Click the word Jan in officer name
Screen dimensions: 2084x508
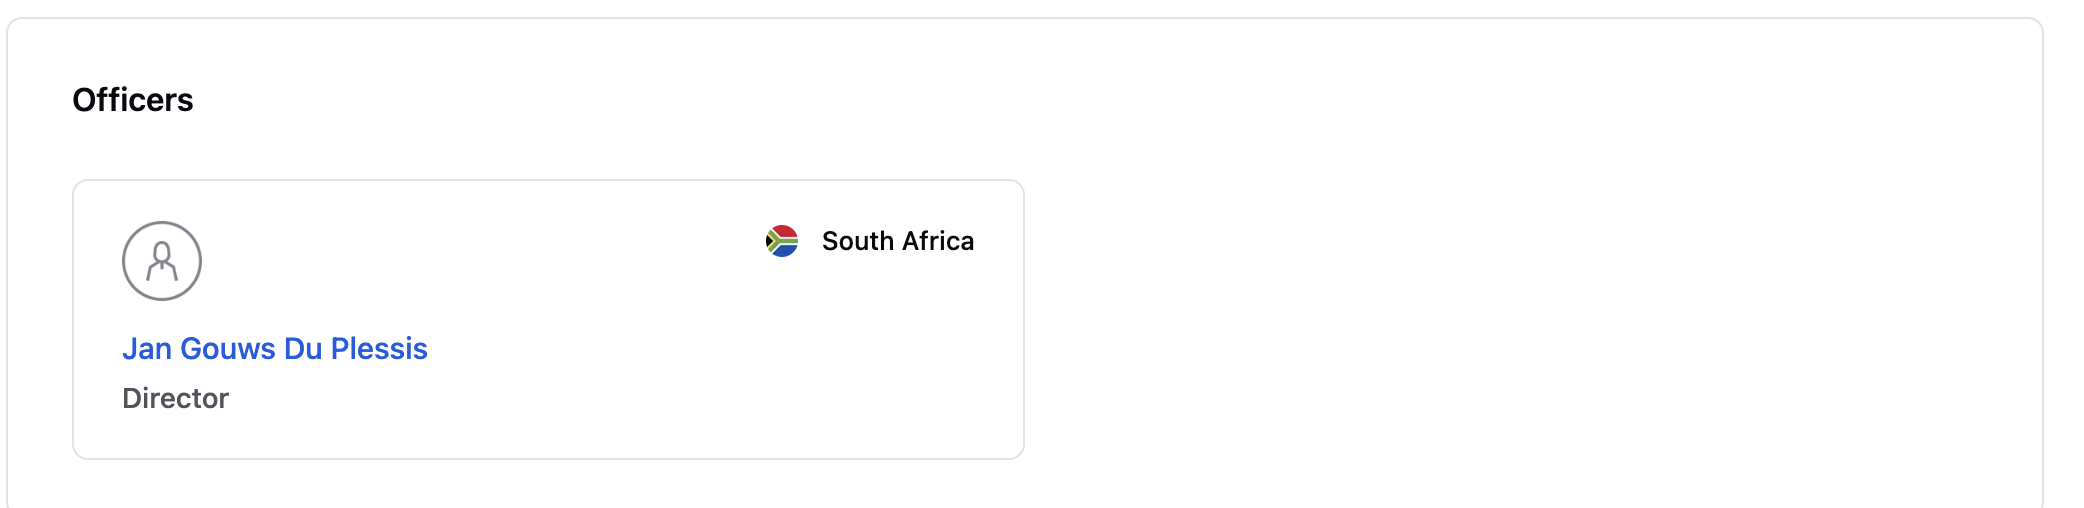147,348
